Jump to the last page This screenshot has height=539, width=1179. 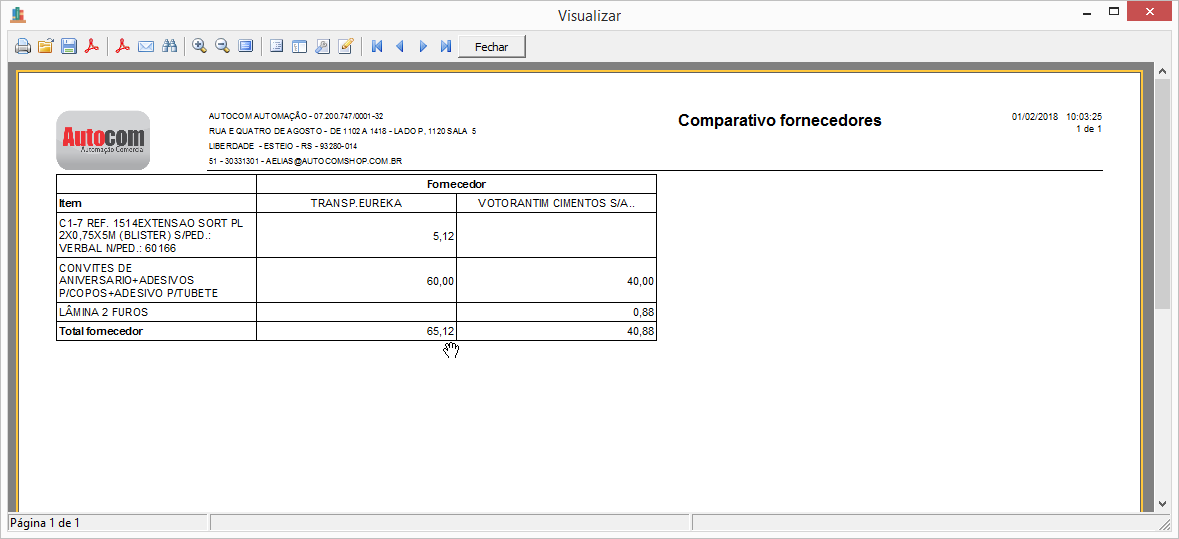(x=446, y=47)
